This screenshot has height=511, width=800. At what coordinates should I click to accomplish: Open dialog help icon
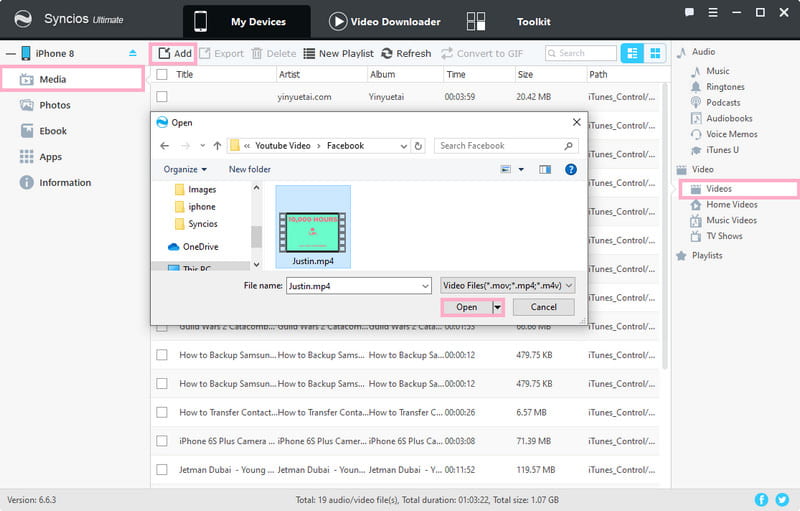[571, 169]
